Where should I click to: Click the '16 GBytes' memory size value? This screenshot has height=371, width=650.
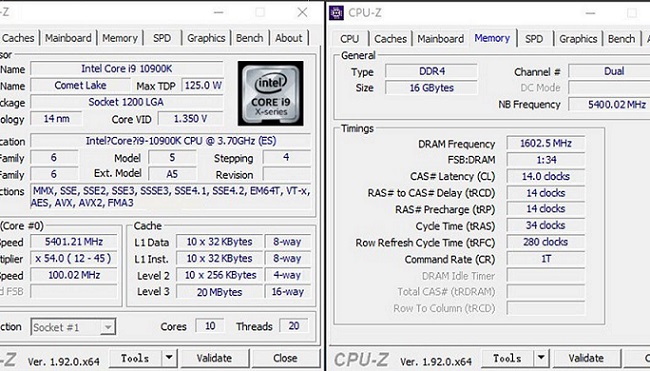[x=432, y=87]
